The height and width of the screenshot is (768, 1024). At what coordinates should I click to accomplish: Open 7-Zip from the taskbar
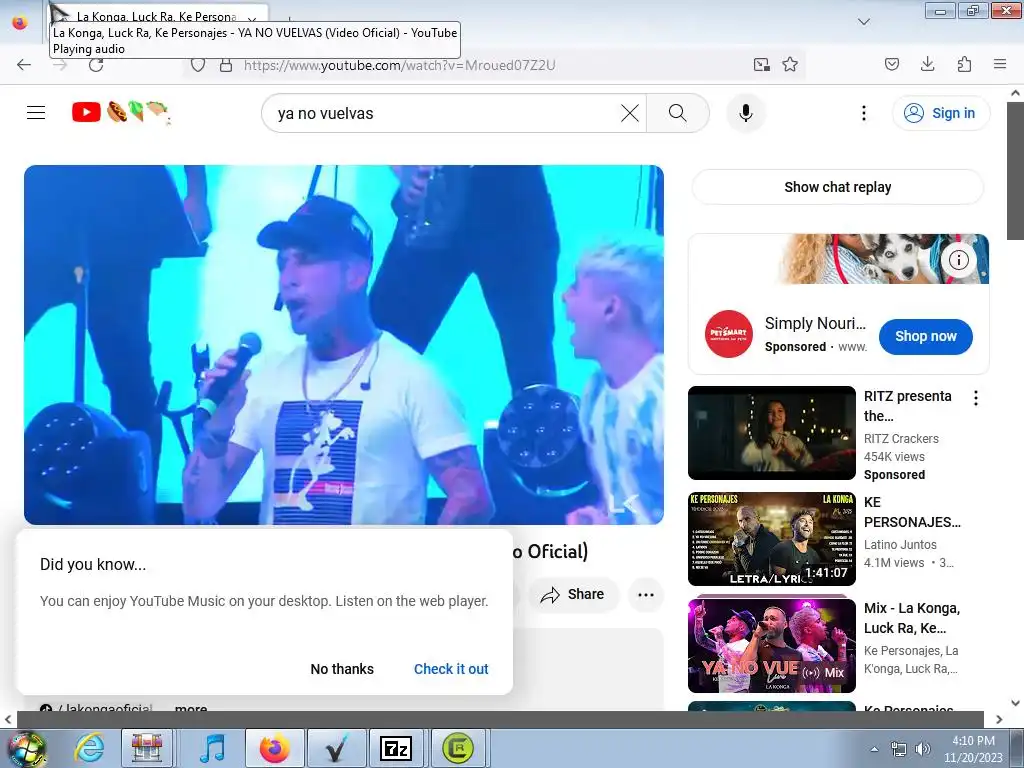click(396, 748)
